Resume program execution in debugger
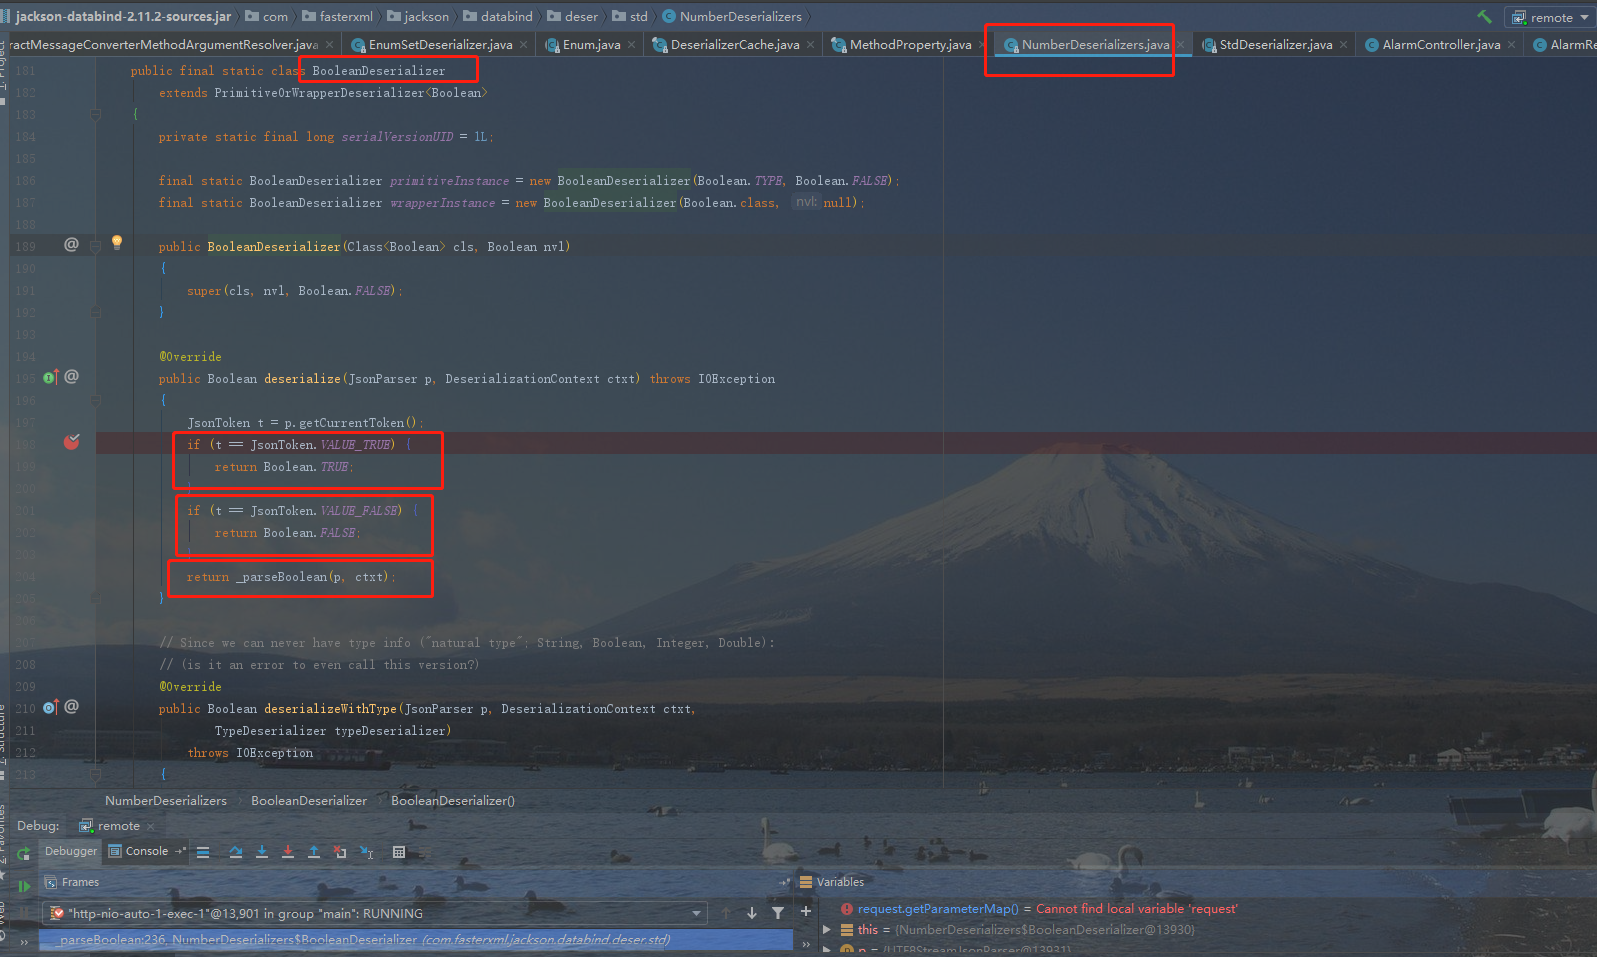 point(23,886)
